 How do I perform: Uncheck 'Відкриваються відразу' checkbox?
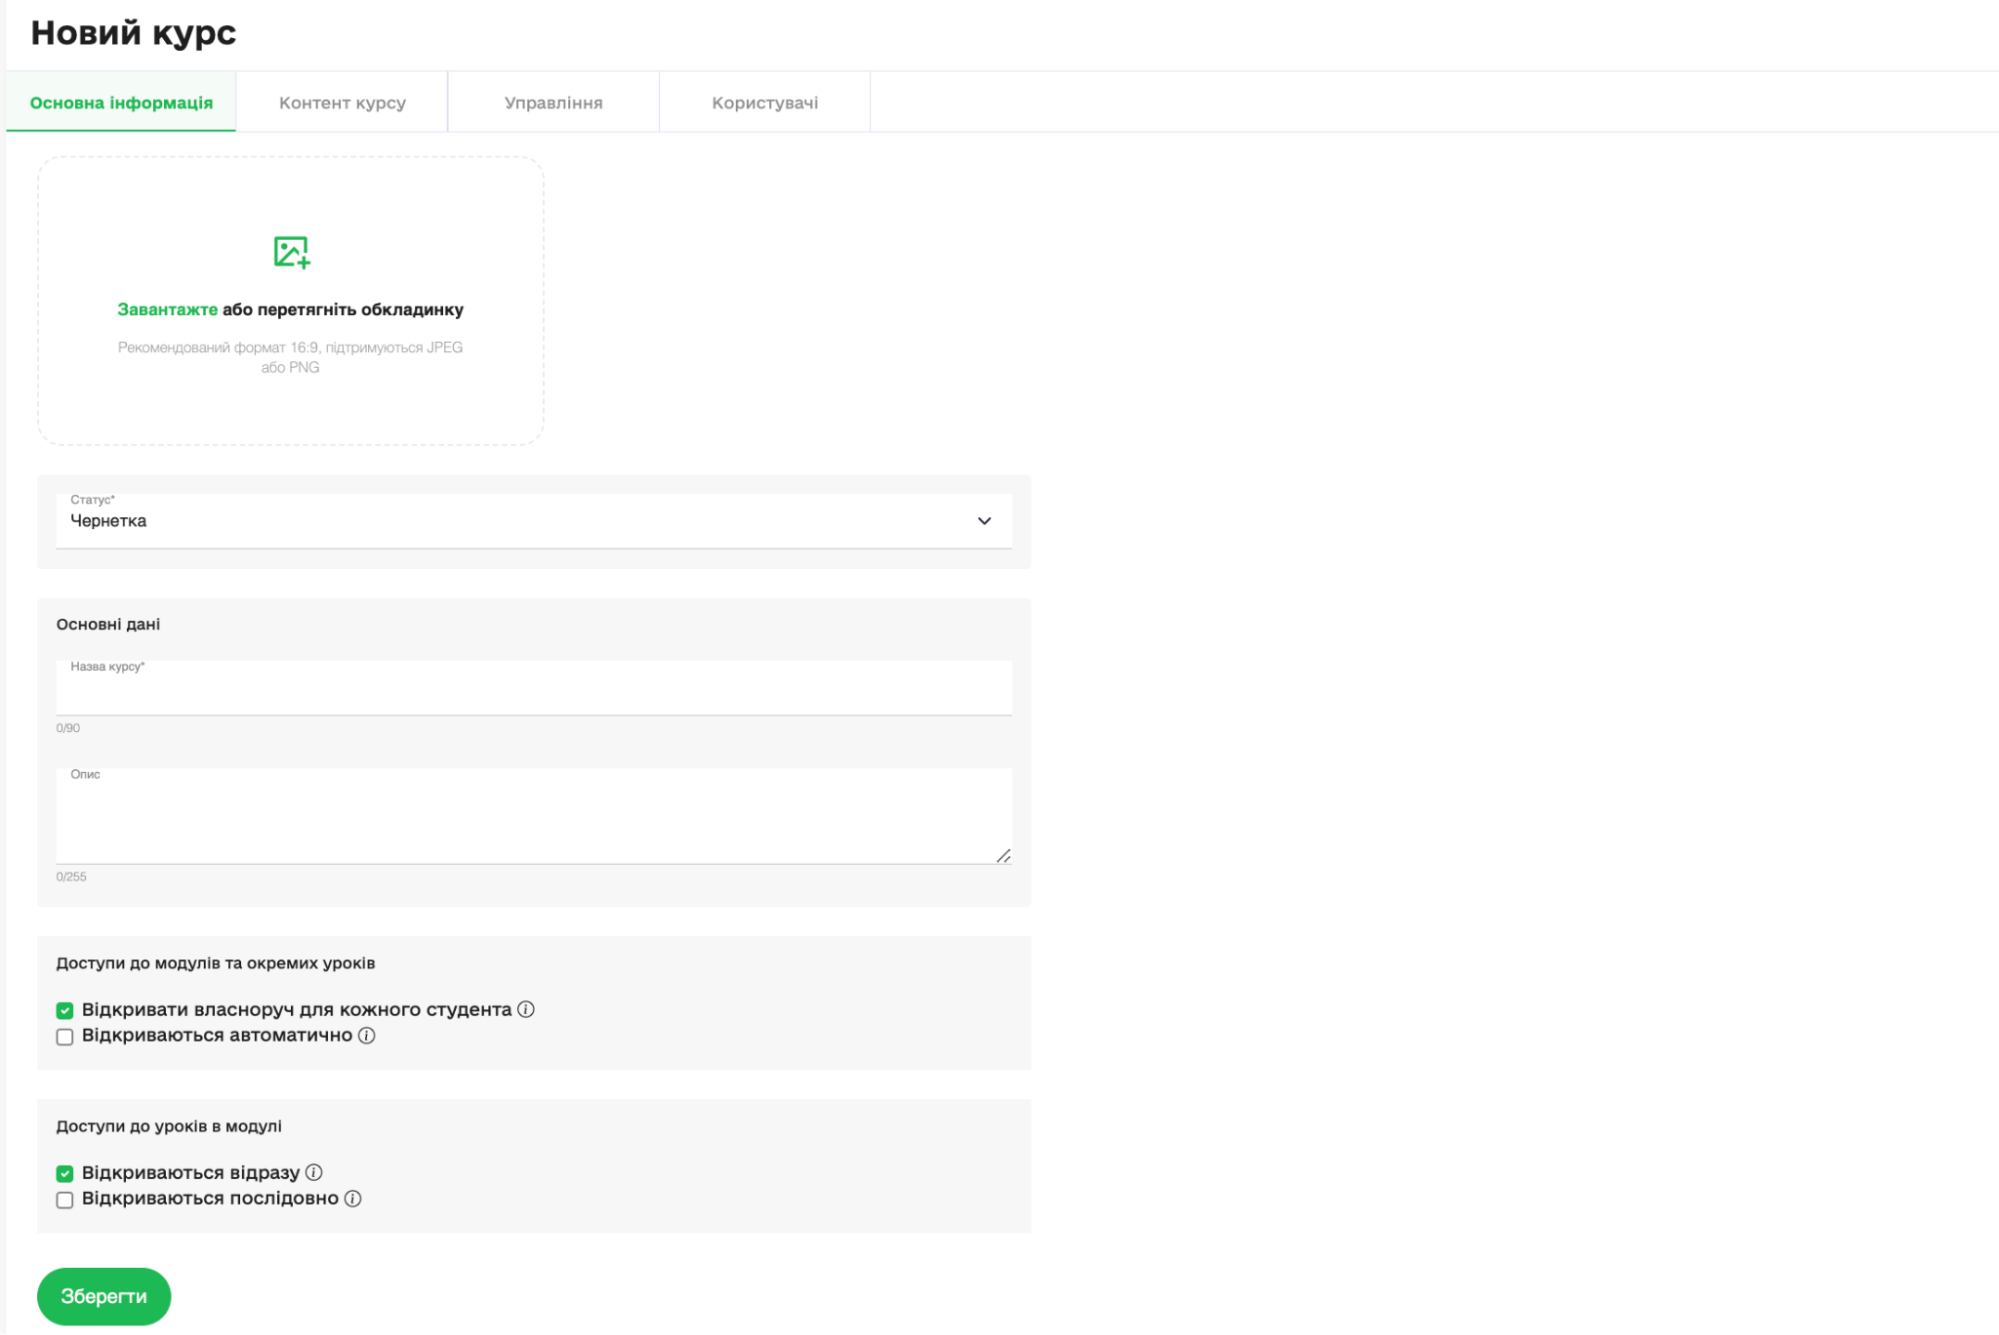65,1173
